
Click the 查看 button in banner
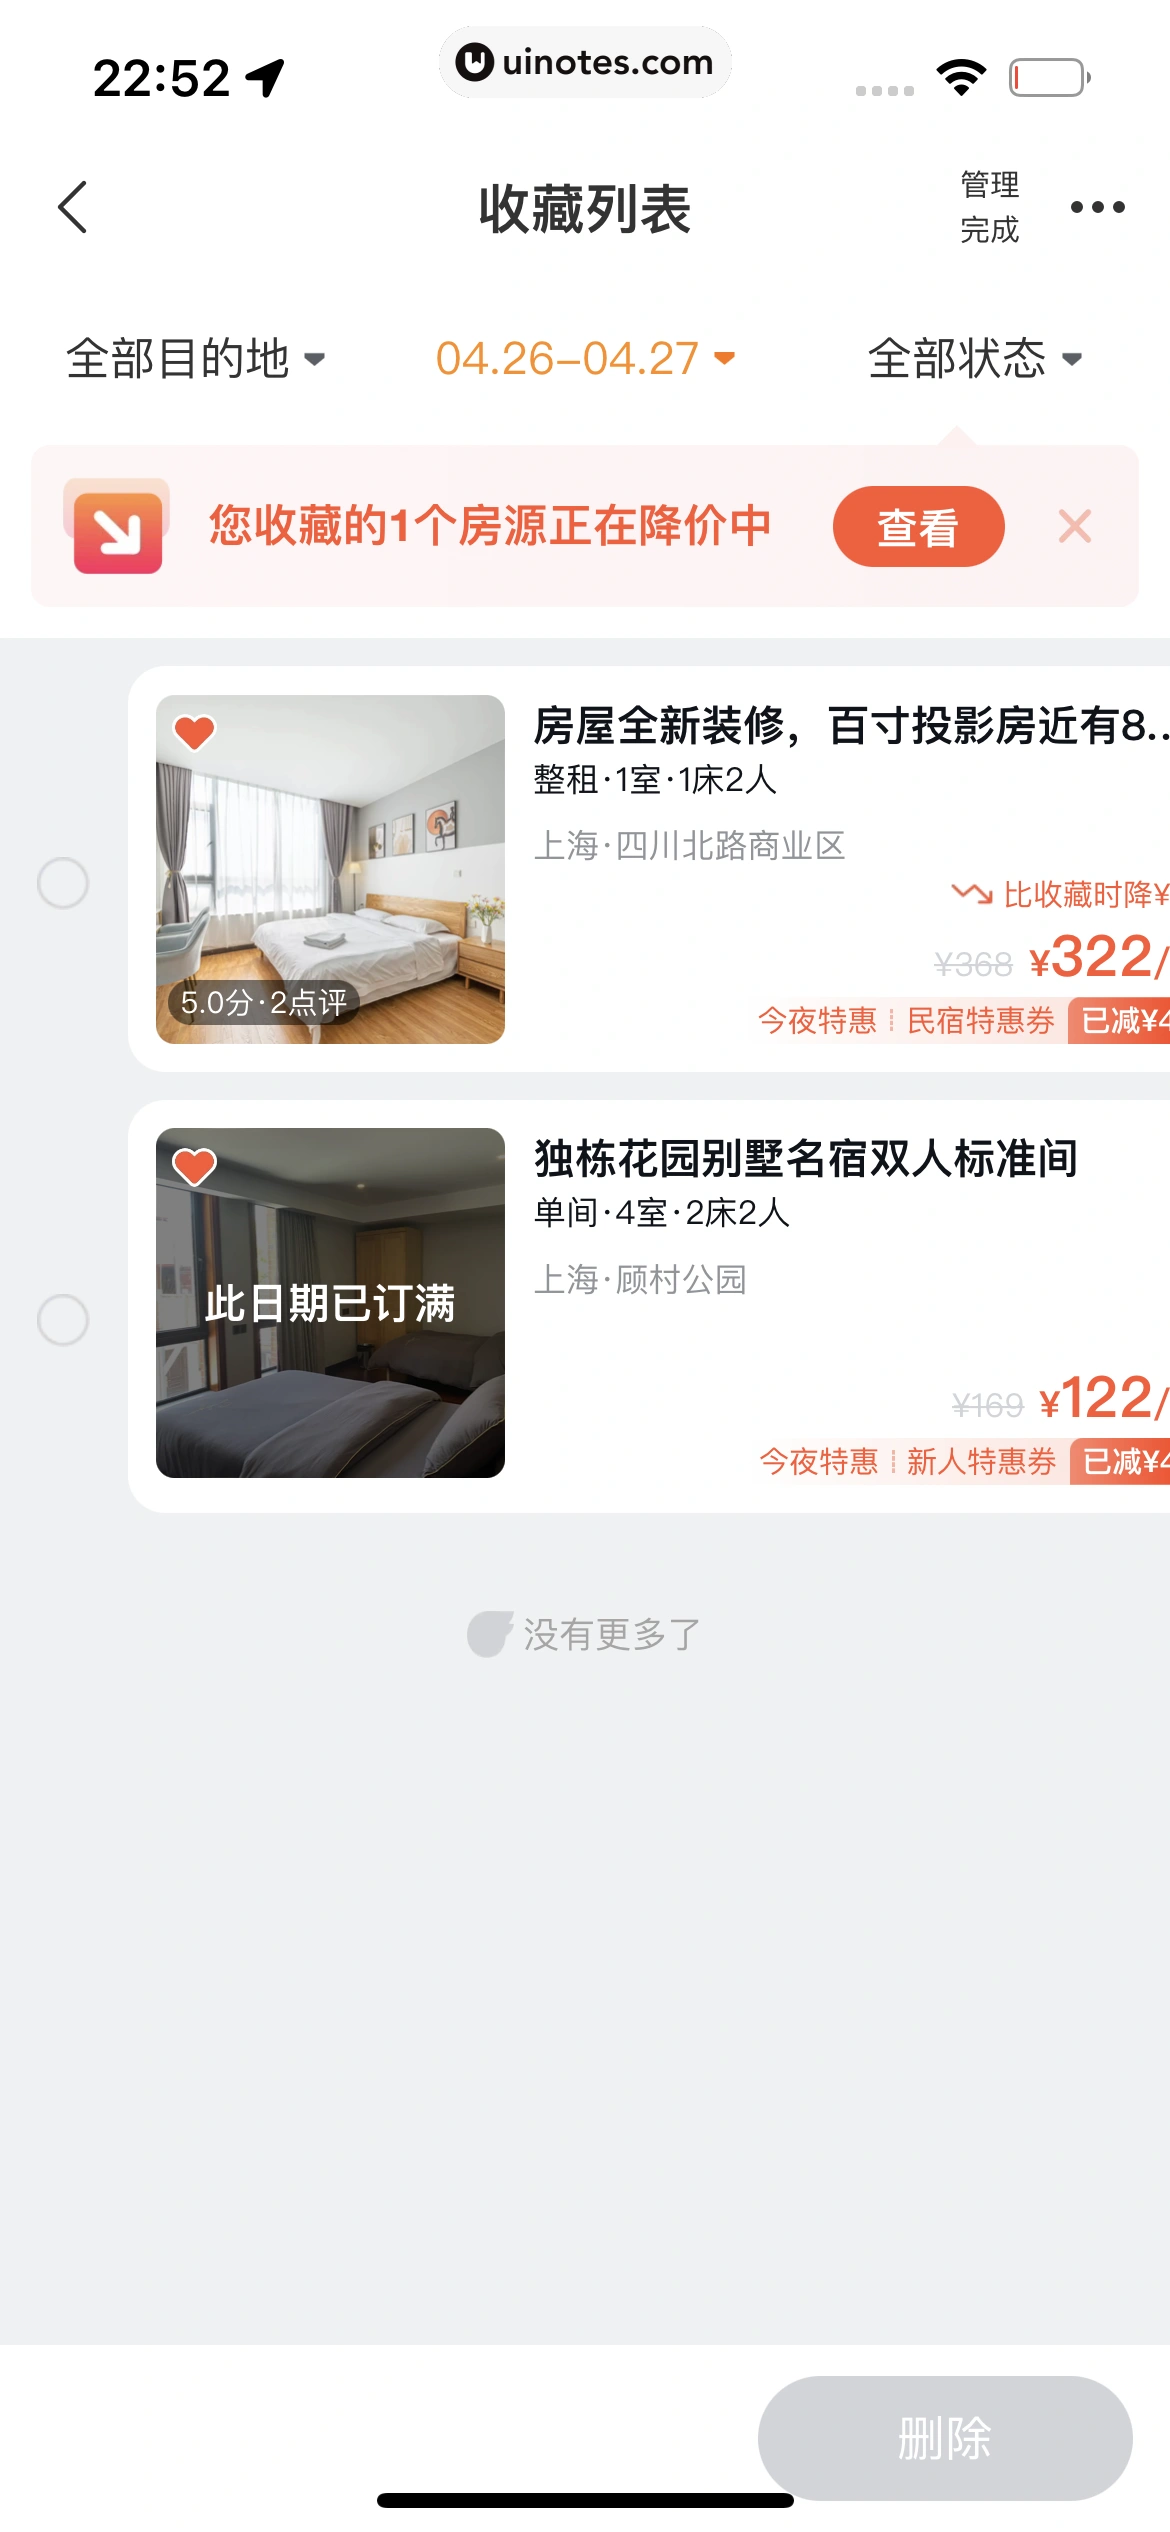(x=918, y=526)
